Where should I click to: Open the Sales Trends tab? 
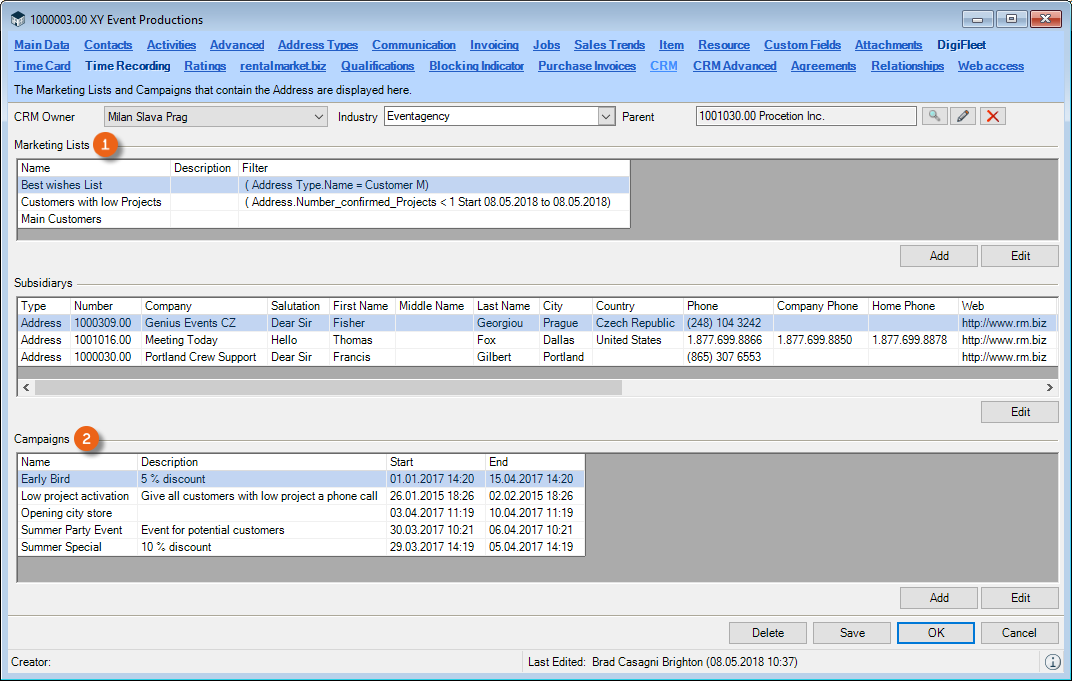609,45
